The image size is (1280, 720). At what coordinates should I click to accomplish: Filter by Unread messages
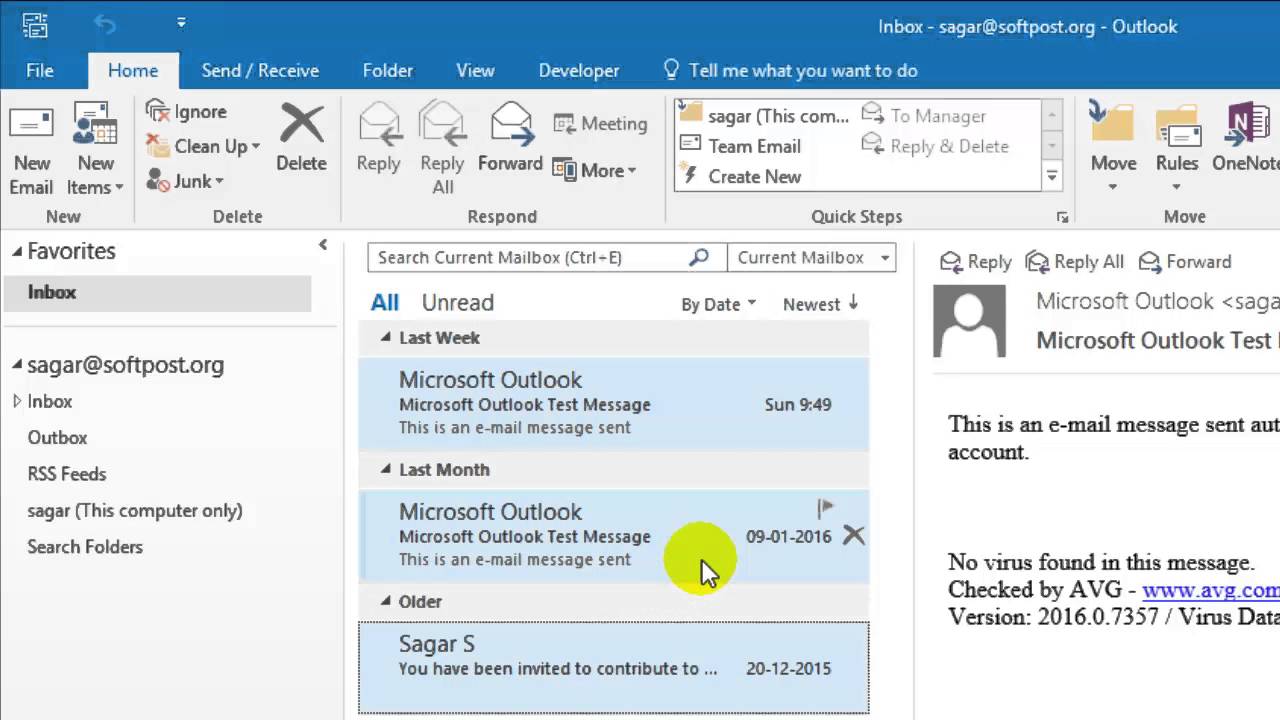coord(458,303)
